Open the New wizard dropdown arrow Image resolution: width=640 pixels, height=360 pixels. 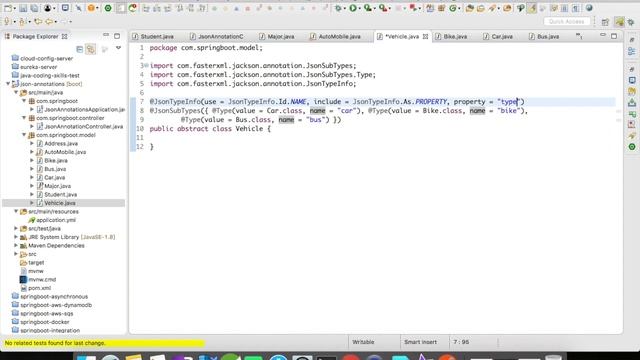click(x=15, y=9)
